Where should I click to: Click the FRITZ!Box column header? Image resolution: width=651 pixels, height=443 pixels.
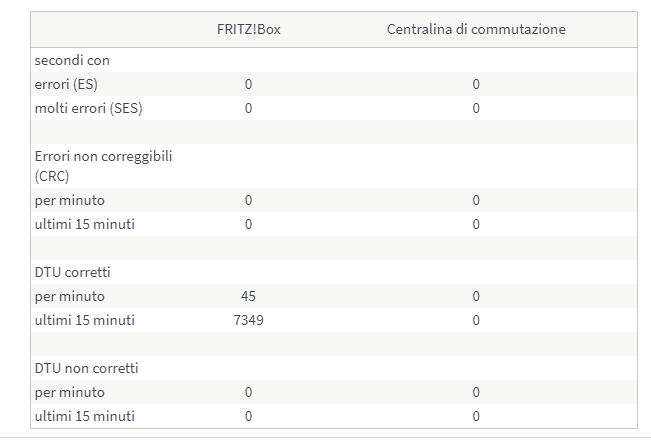click(248, 29)
